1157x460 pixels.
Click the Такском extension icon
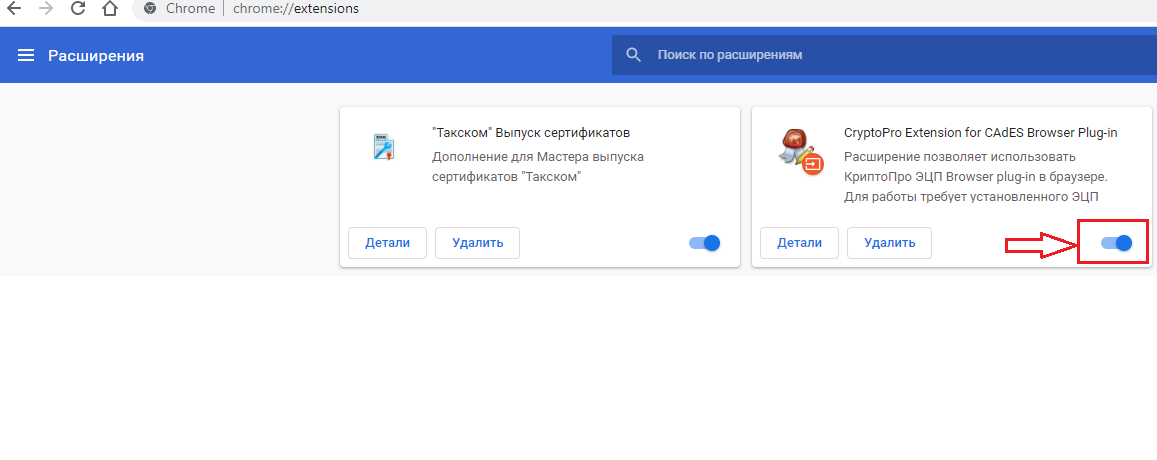tap(384, 147)
